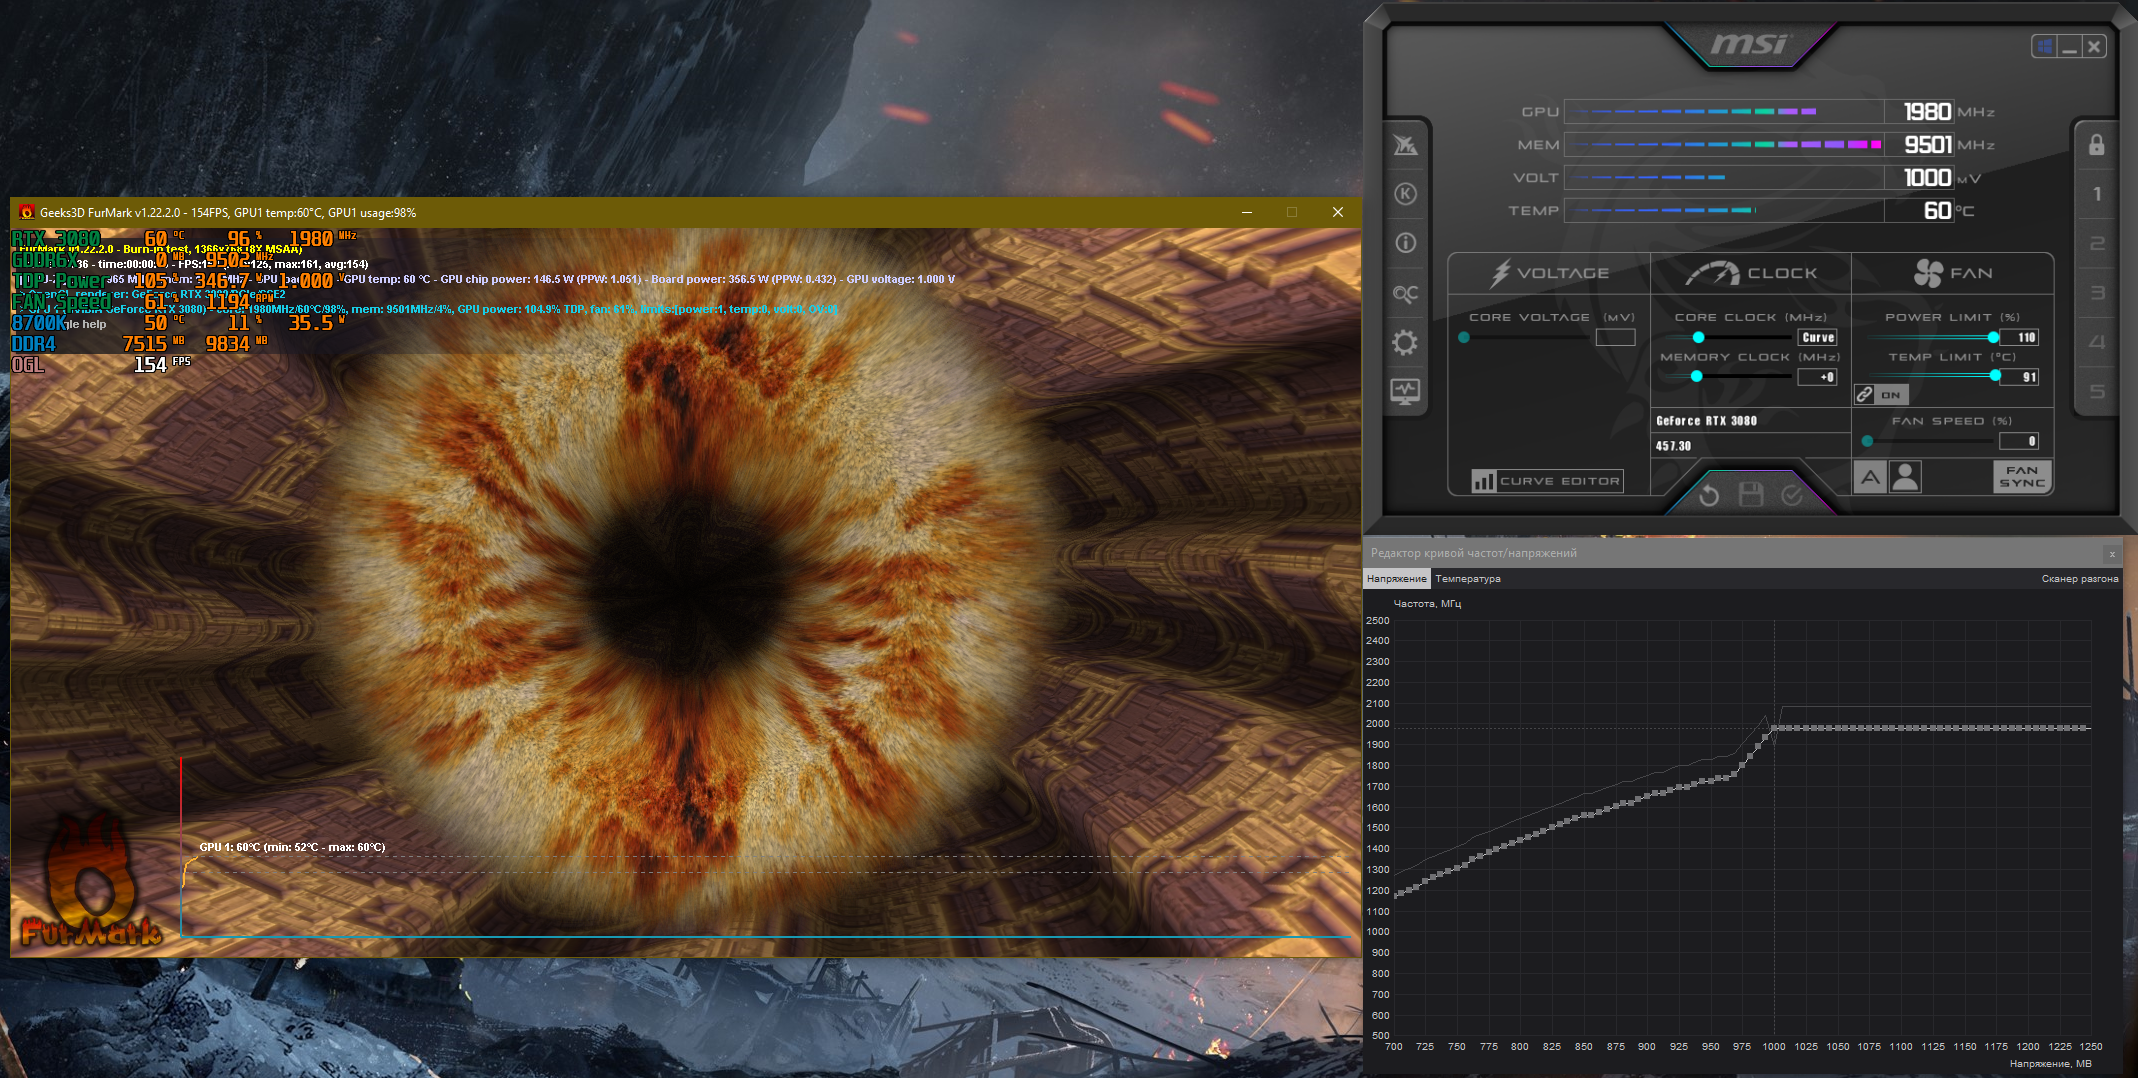Select profile slot 5
2138x1078 pixels.
2097,391
